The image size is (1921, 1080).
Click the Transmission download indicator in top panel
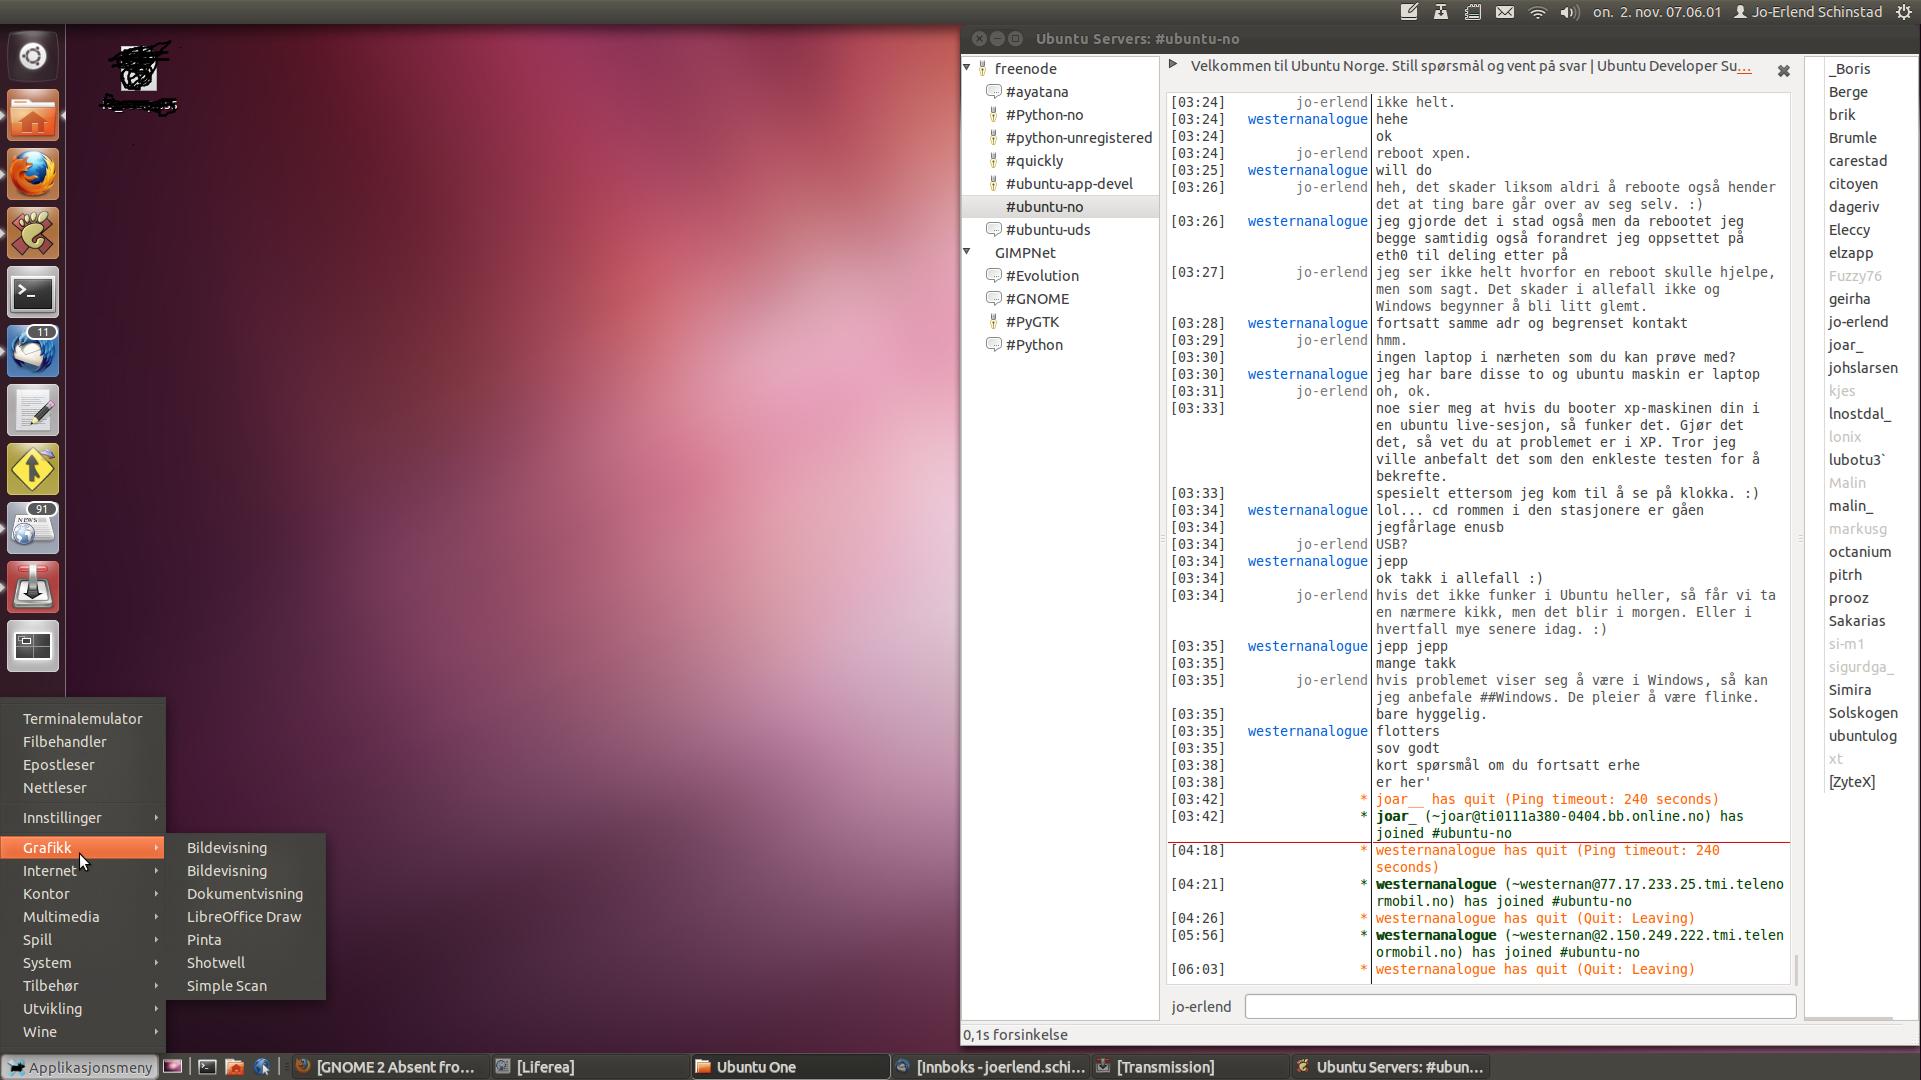coord(1441,12)
